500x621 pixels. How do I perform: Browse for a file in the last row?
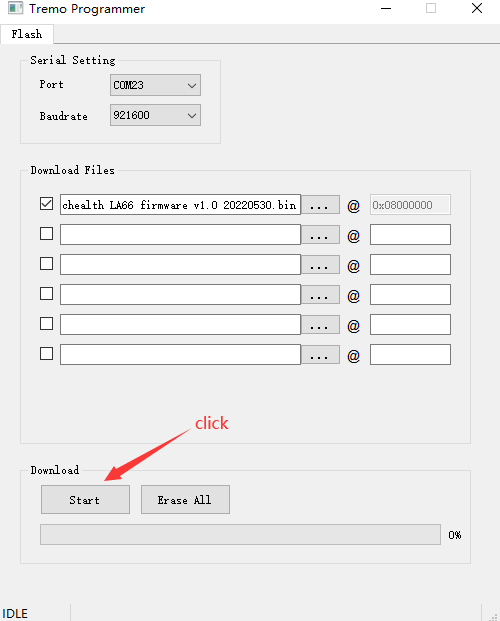point(320,355)
